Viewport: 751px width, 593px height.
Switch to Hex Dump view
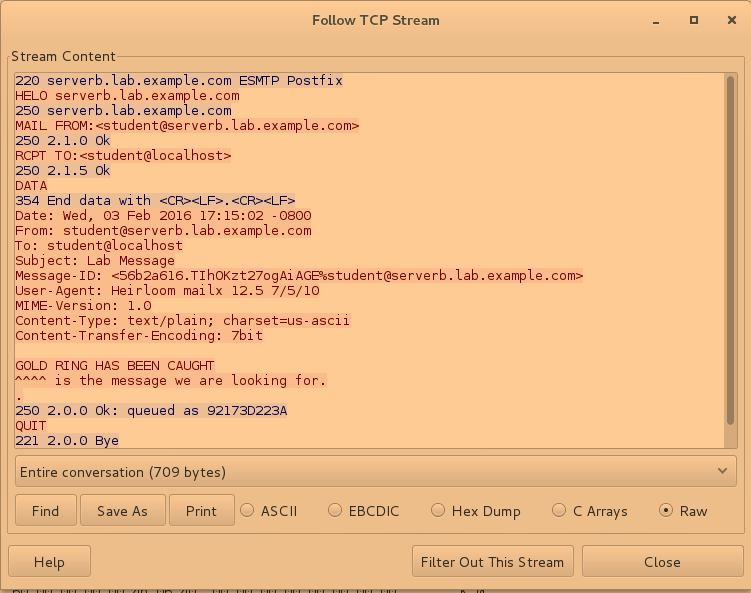pos(439,510)
